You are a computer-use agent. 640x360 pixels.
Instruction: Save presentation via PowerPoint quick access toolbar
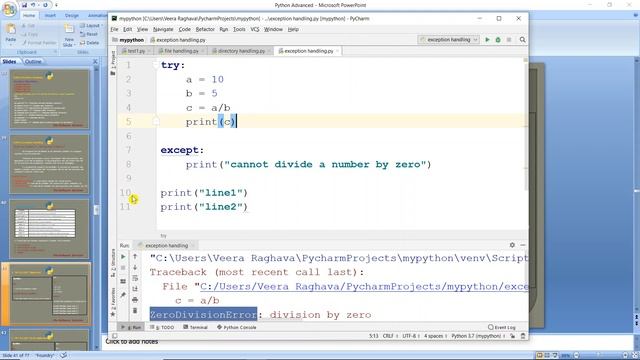(24, 5)
